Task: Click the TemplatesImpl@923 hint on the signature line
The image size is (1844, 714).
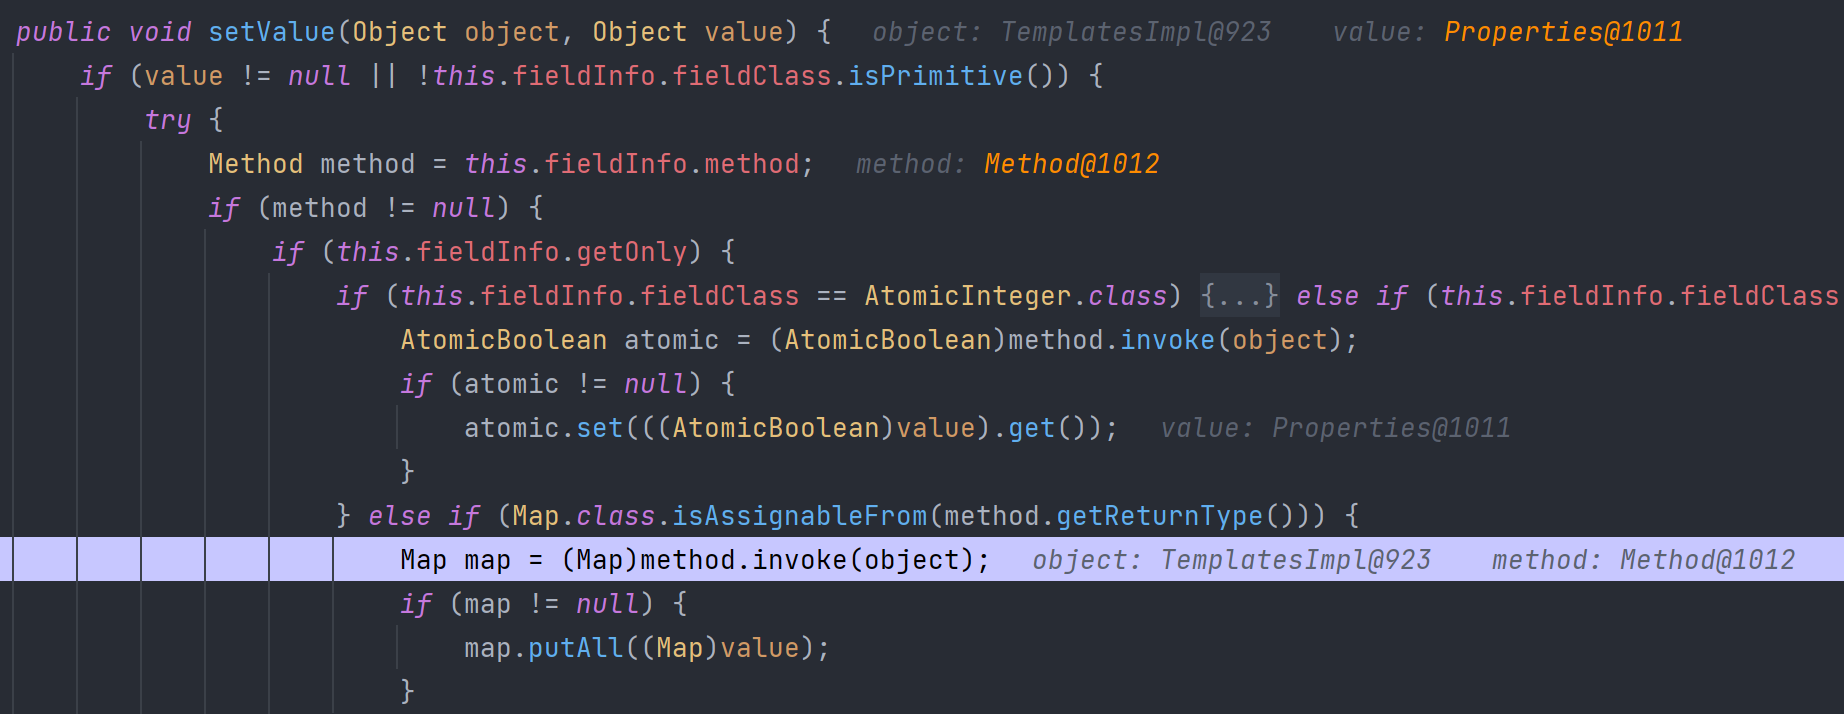Action: pos(1136,32)
